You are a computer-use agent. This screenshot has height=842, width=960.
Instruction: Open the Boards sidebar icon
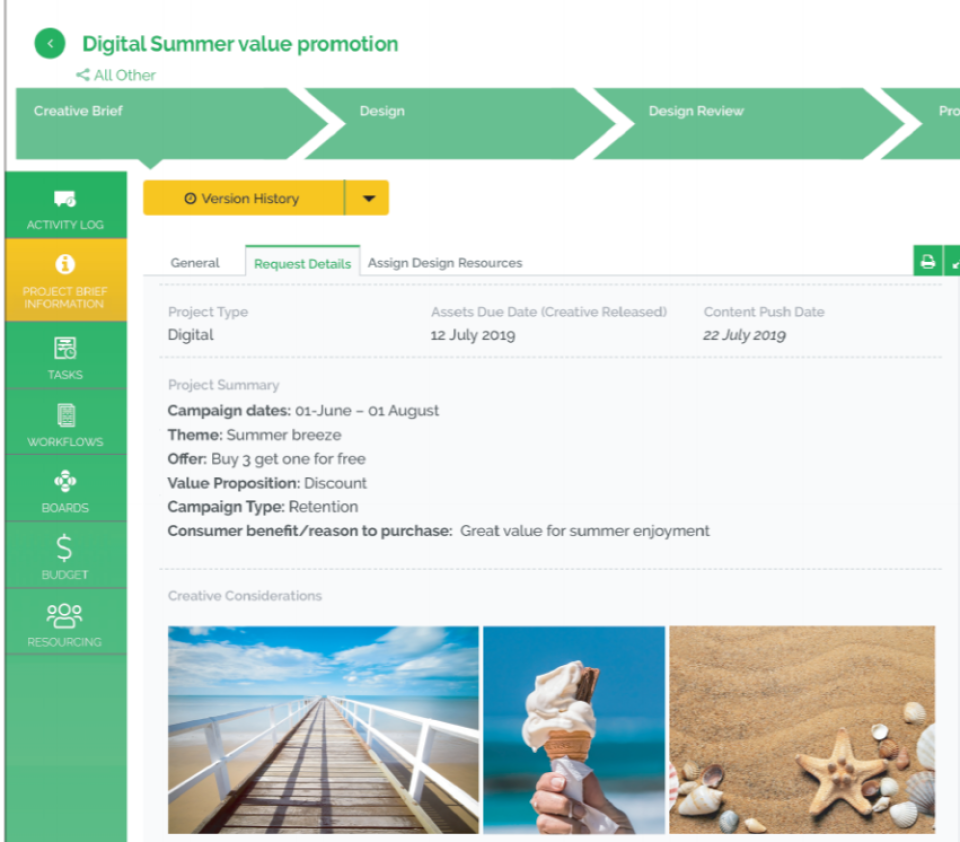click(x=65, y=481)
